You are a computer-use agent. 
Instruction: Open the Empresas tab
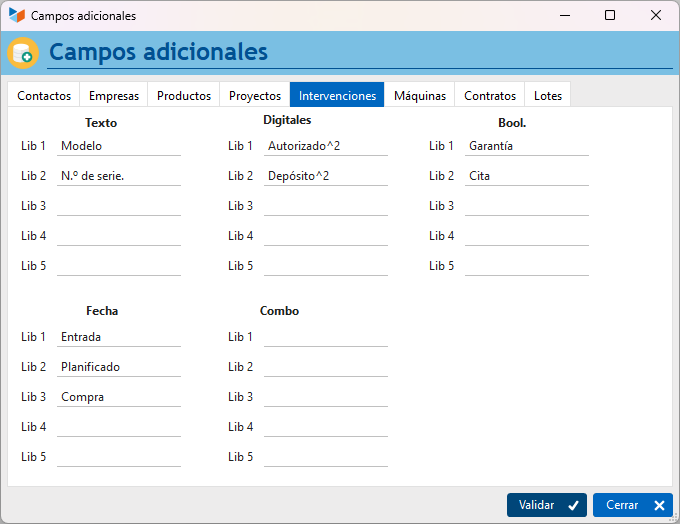(x=114, y=95)
